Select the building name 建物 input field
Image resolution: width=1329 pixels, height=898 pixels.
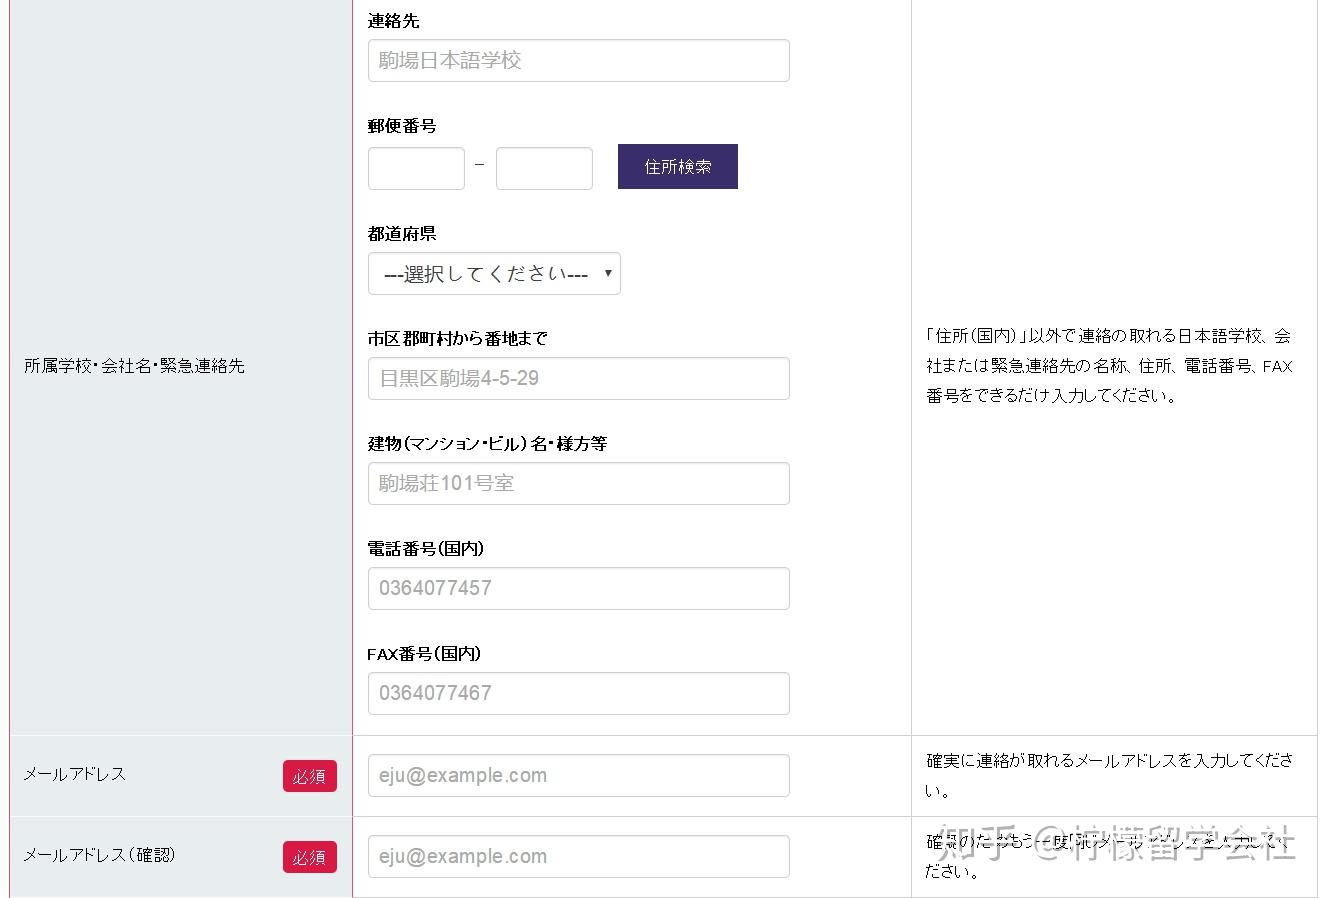pos(578,483)
